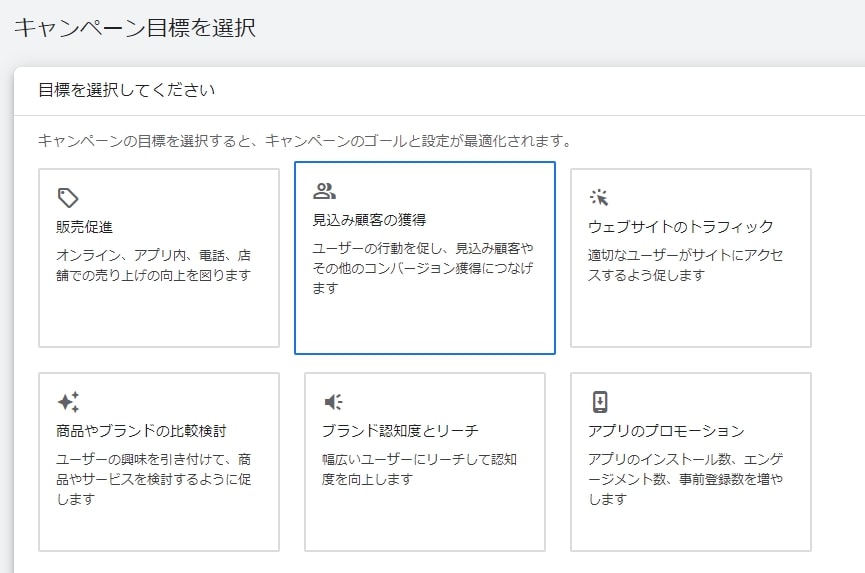
Task: Click the megaphone icon for ブランド認知度とリーチ
Action: point(334,401)
